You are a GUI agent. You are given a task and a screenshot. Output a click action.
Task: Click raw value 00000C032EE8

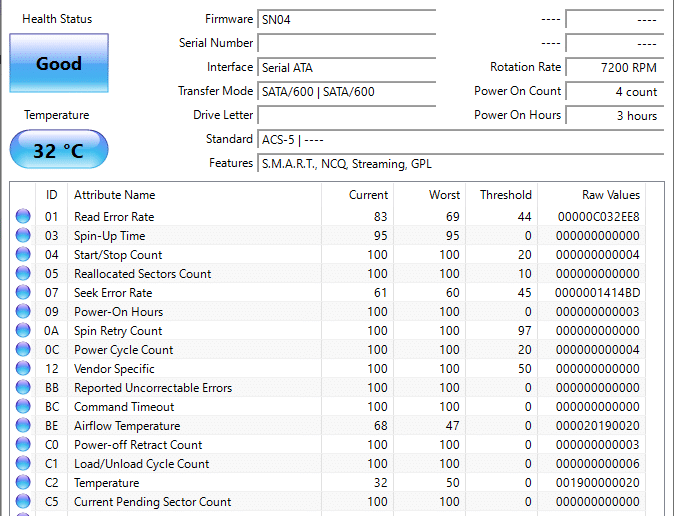(598, 217)
